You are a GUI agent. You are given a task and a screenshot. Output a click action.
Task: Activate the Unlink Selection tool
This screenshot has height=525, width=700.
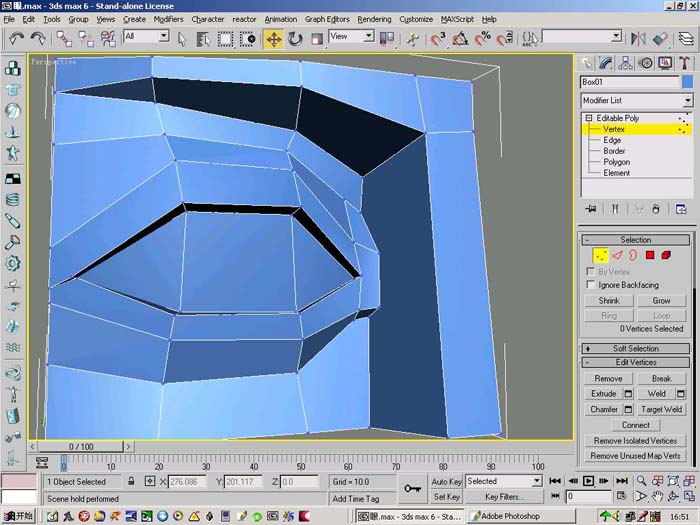pyautogui.click(x=86, y=39)
